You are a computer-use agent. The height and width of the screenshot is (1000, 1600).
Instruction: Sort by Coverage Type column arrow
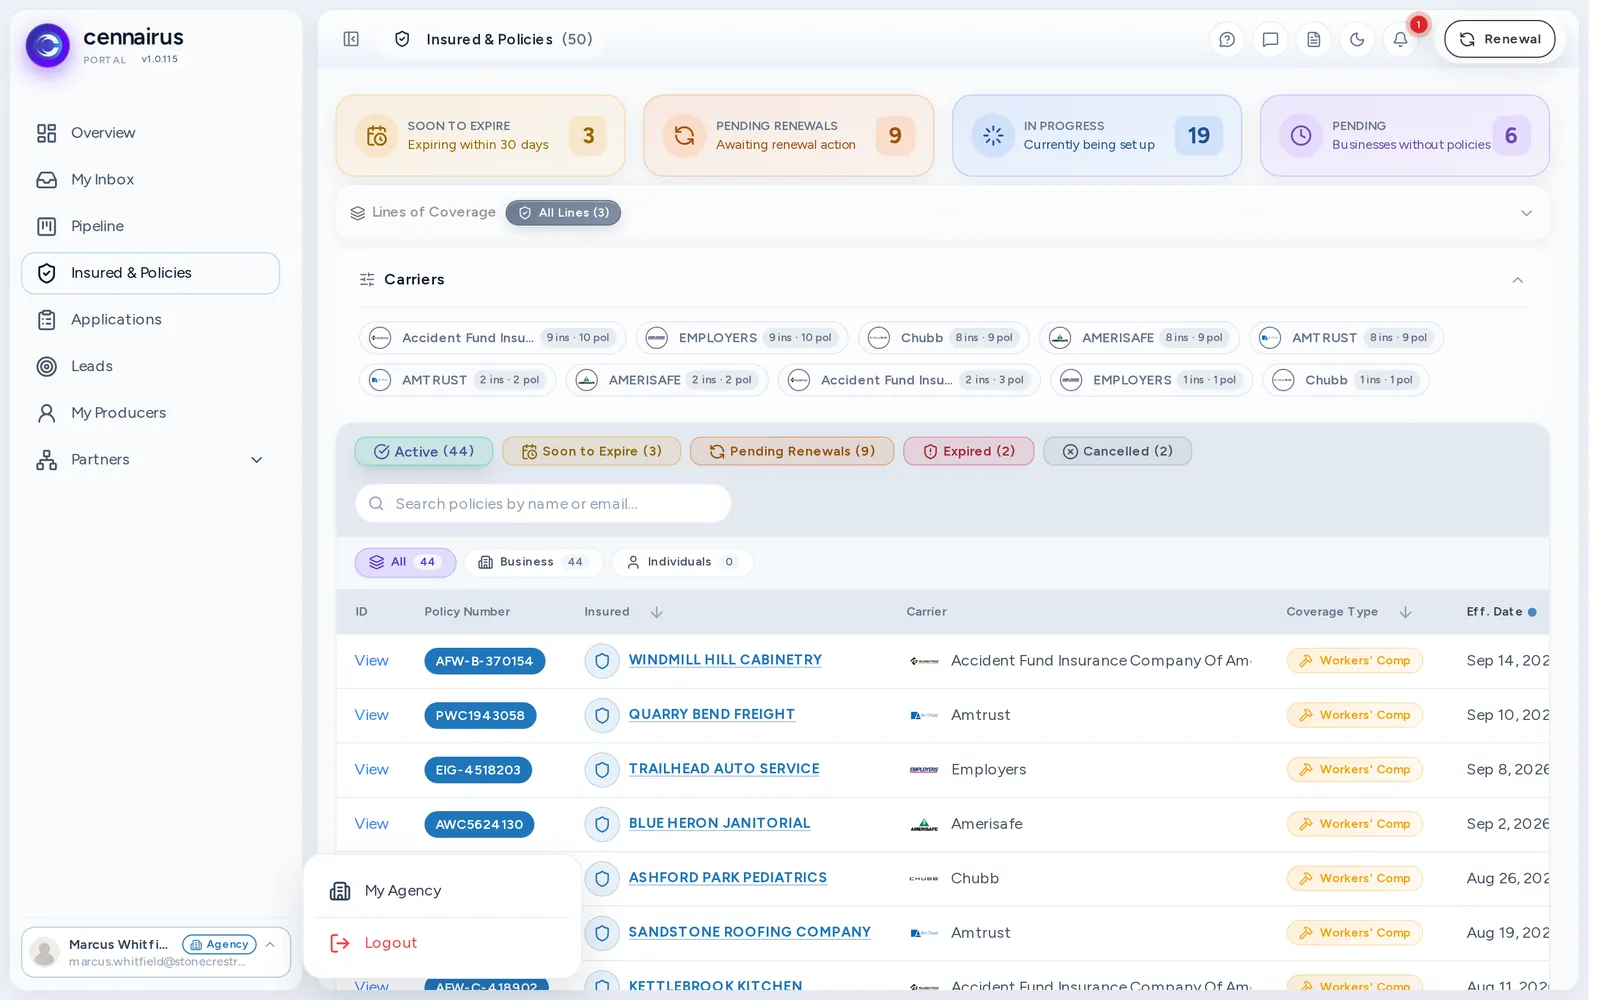pyautogui.click(x=1405, y=612)
